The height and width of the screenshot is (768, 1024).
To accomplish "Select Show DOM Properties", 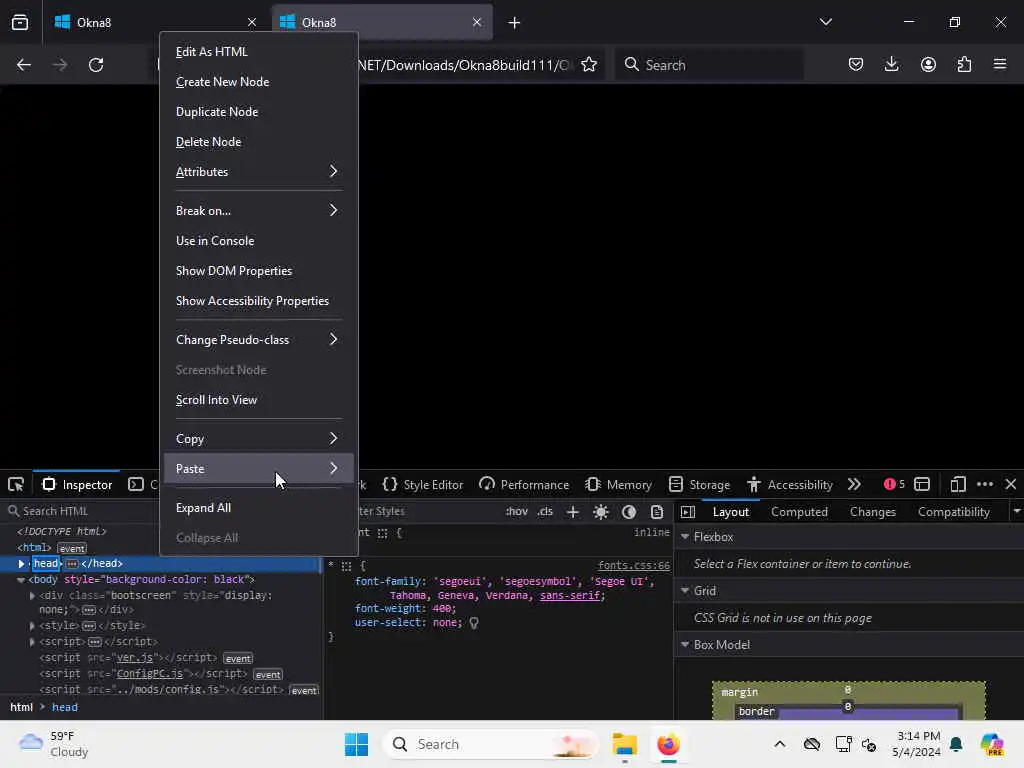I will pyautogui.click(x=259, y=270).
